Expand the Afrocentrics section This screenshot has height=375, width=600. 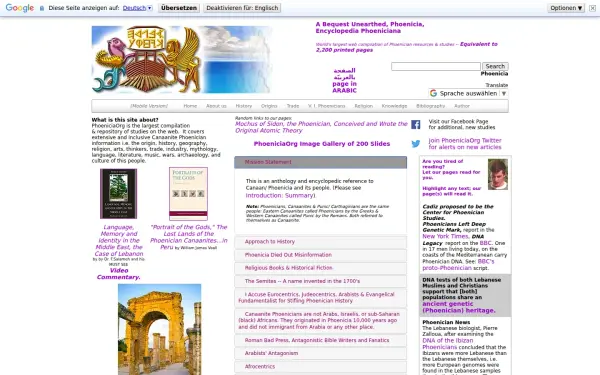(321, 367)
